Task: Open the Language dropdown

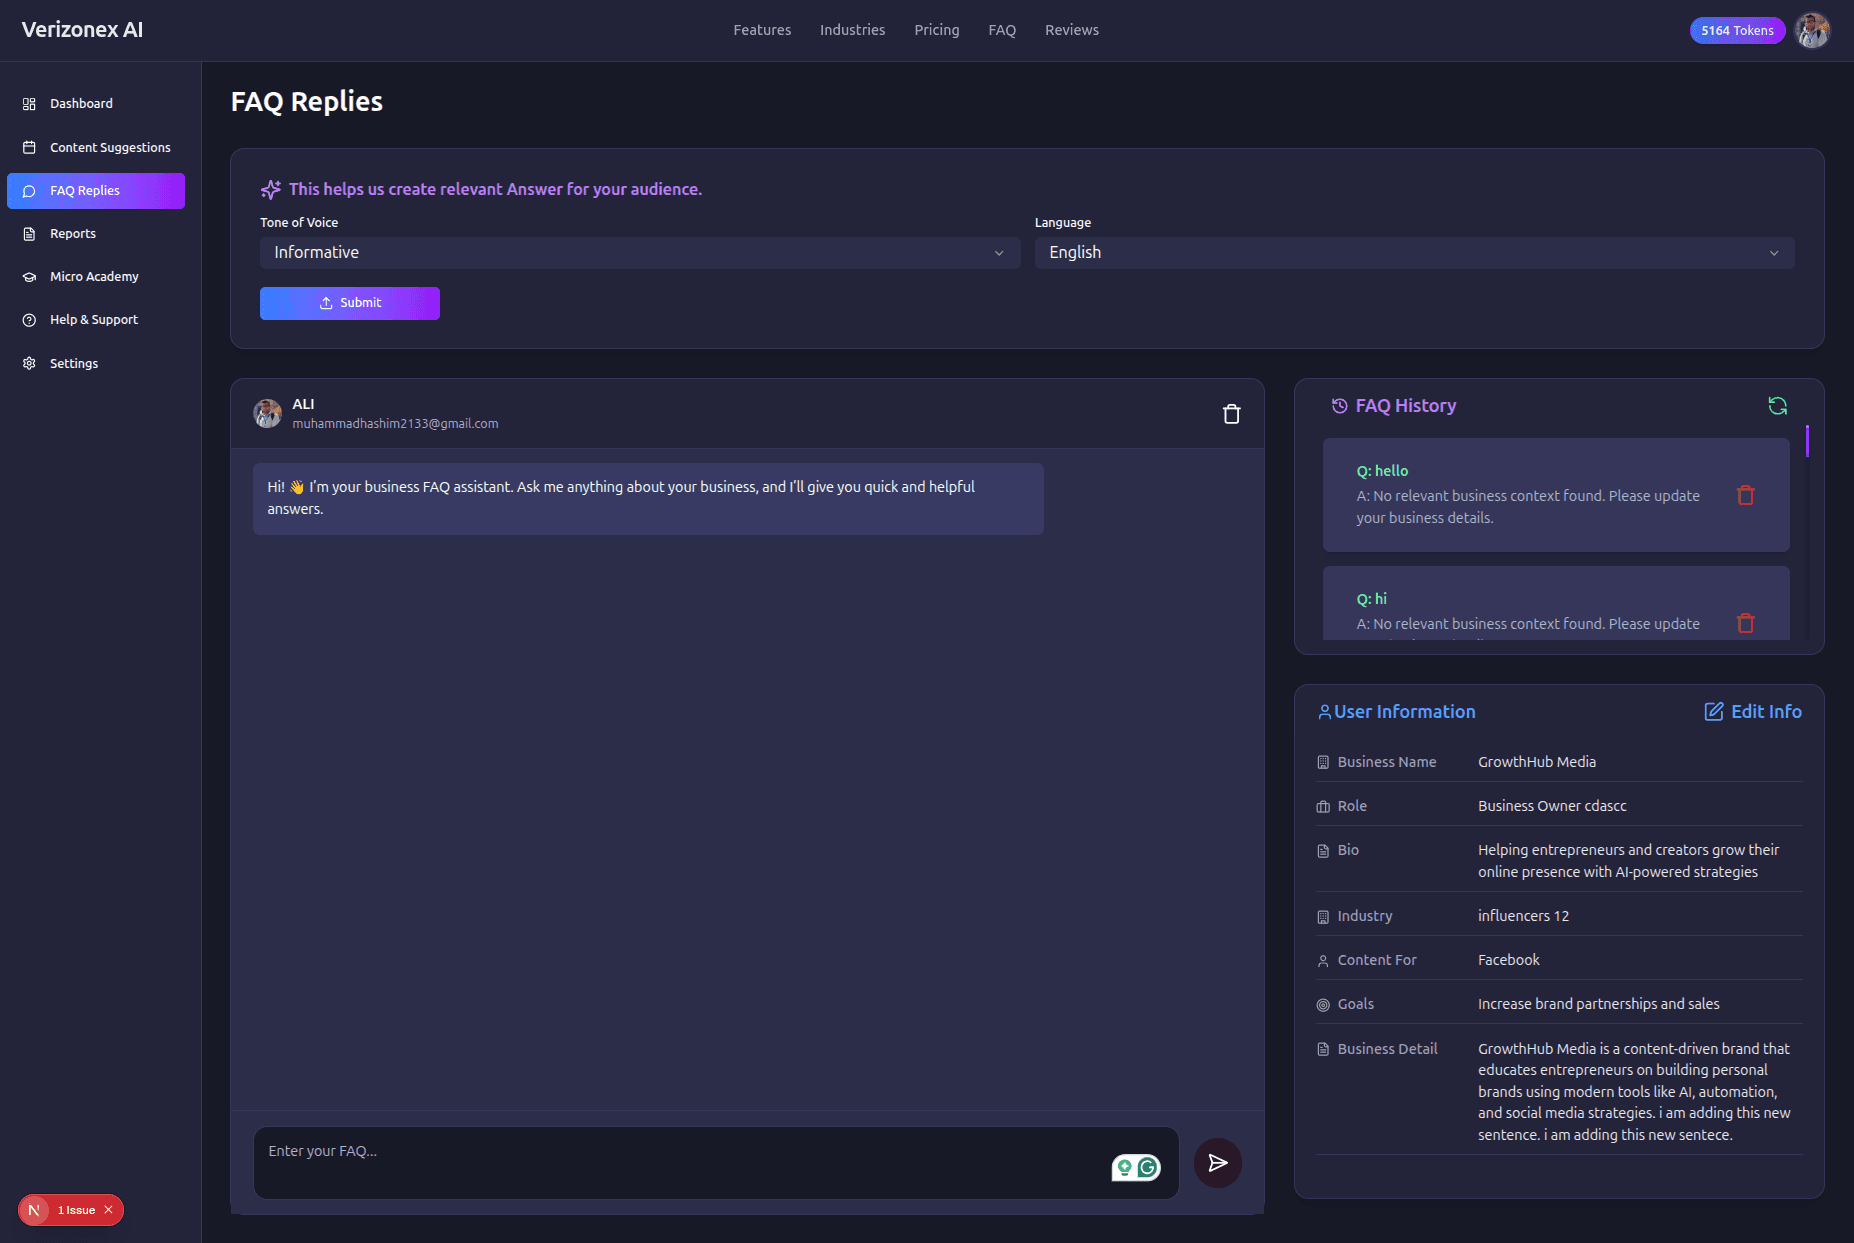Action: 1413,253
